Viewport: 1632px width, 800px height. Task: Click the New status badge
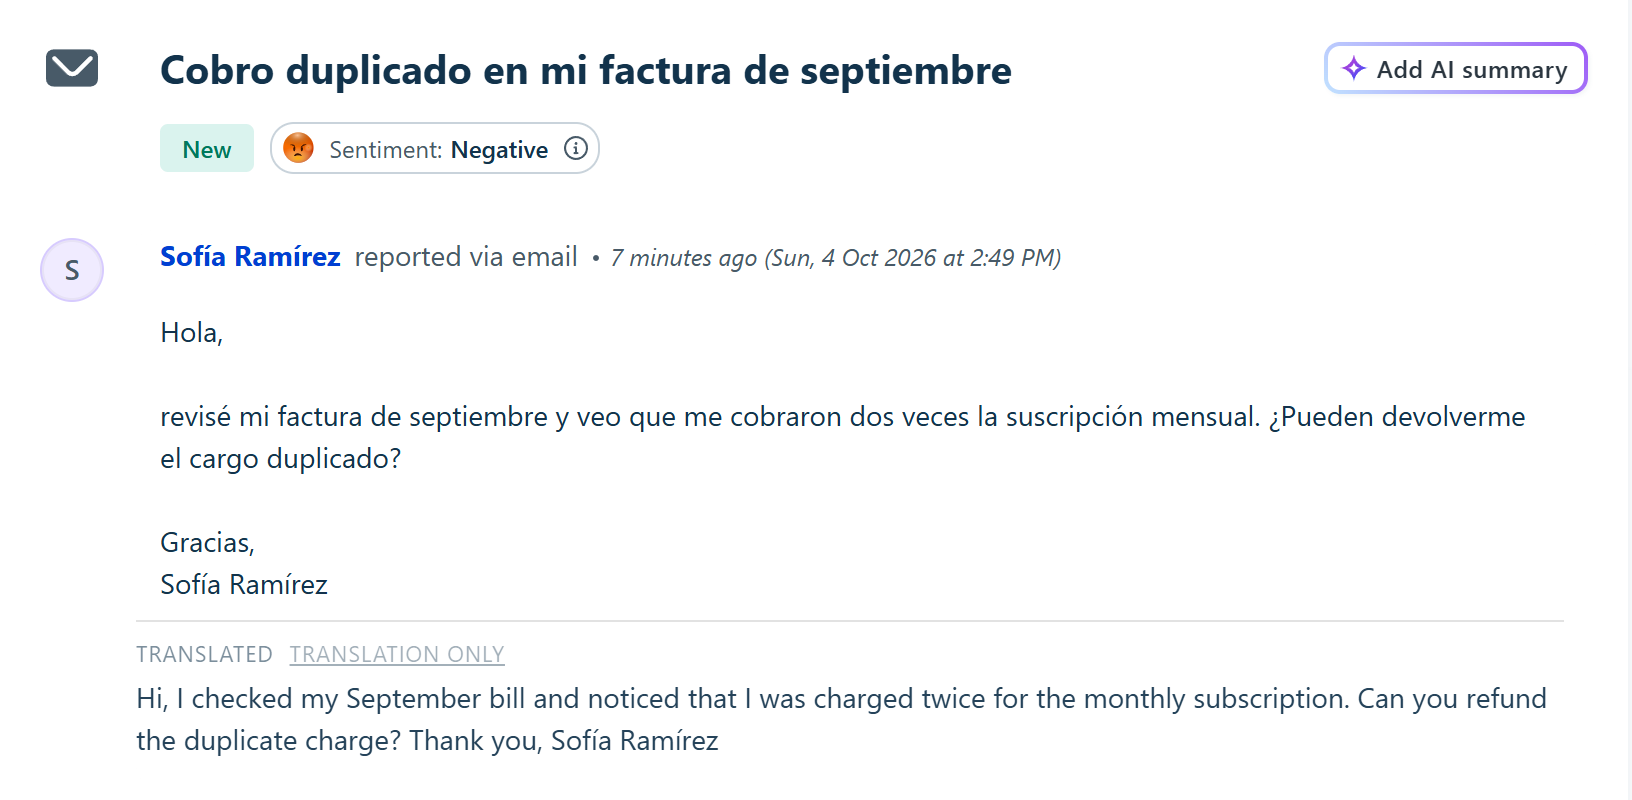[x=207, y=148]
